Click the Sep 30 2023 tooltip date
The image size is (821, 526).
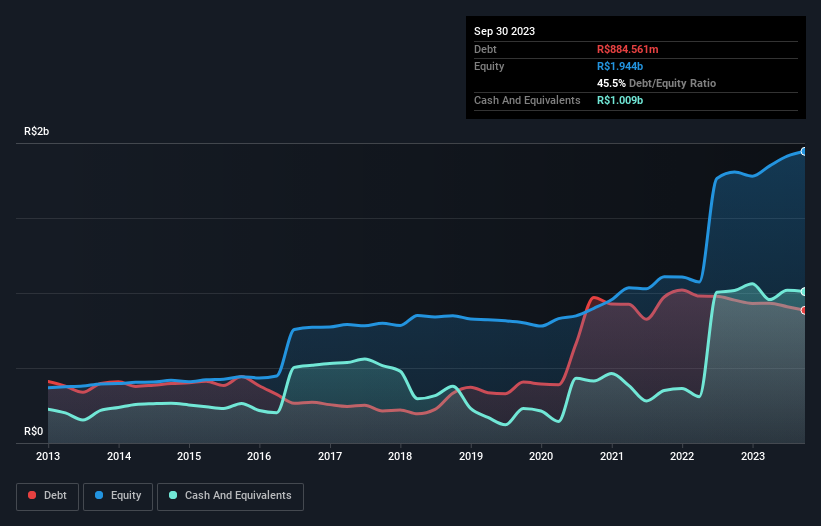pos(504,31)
